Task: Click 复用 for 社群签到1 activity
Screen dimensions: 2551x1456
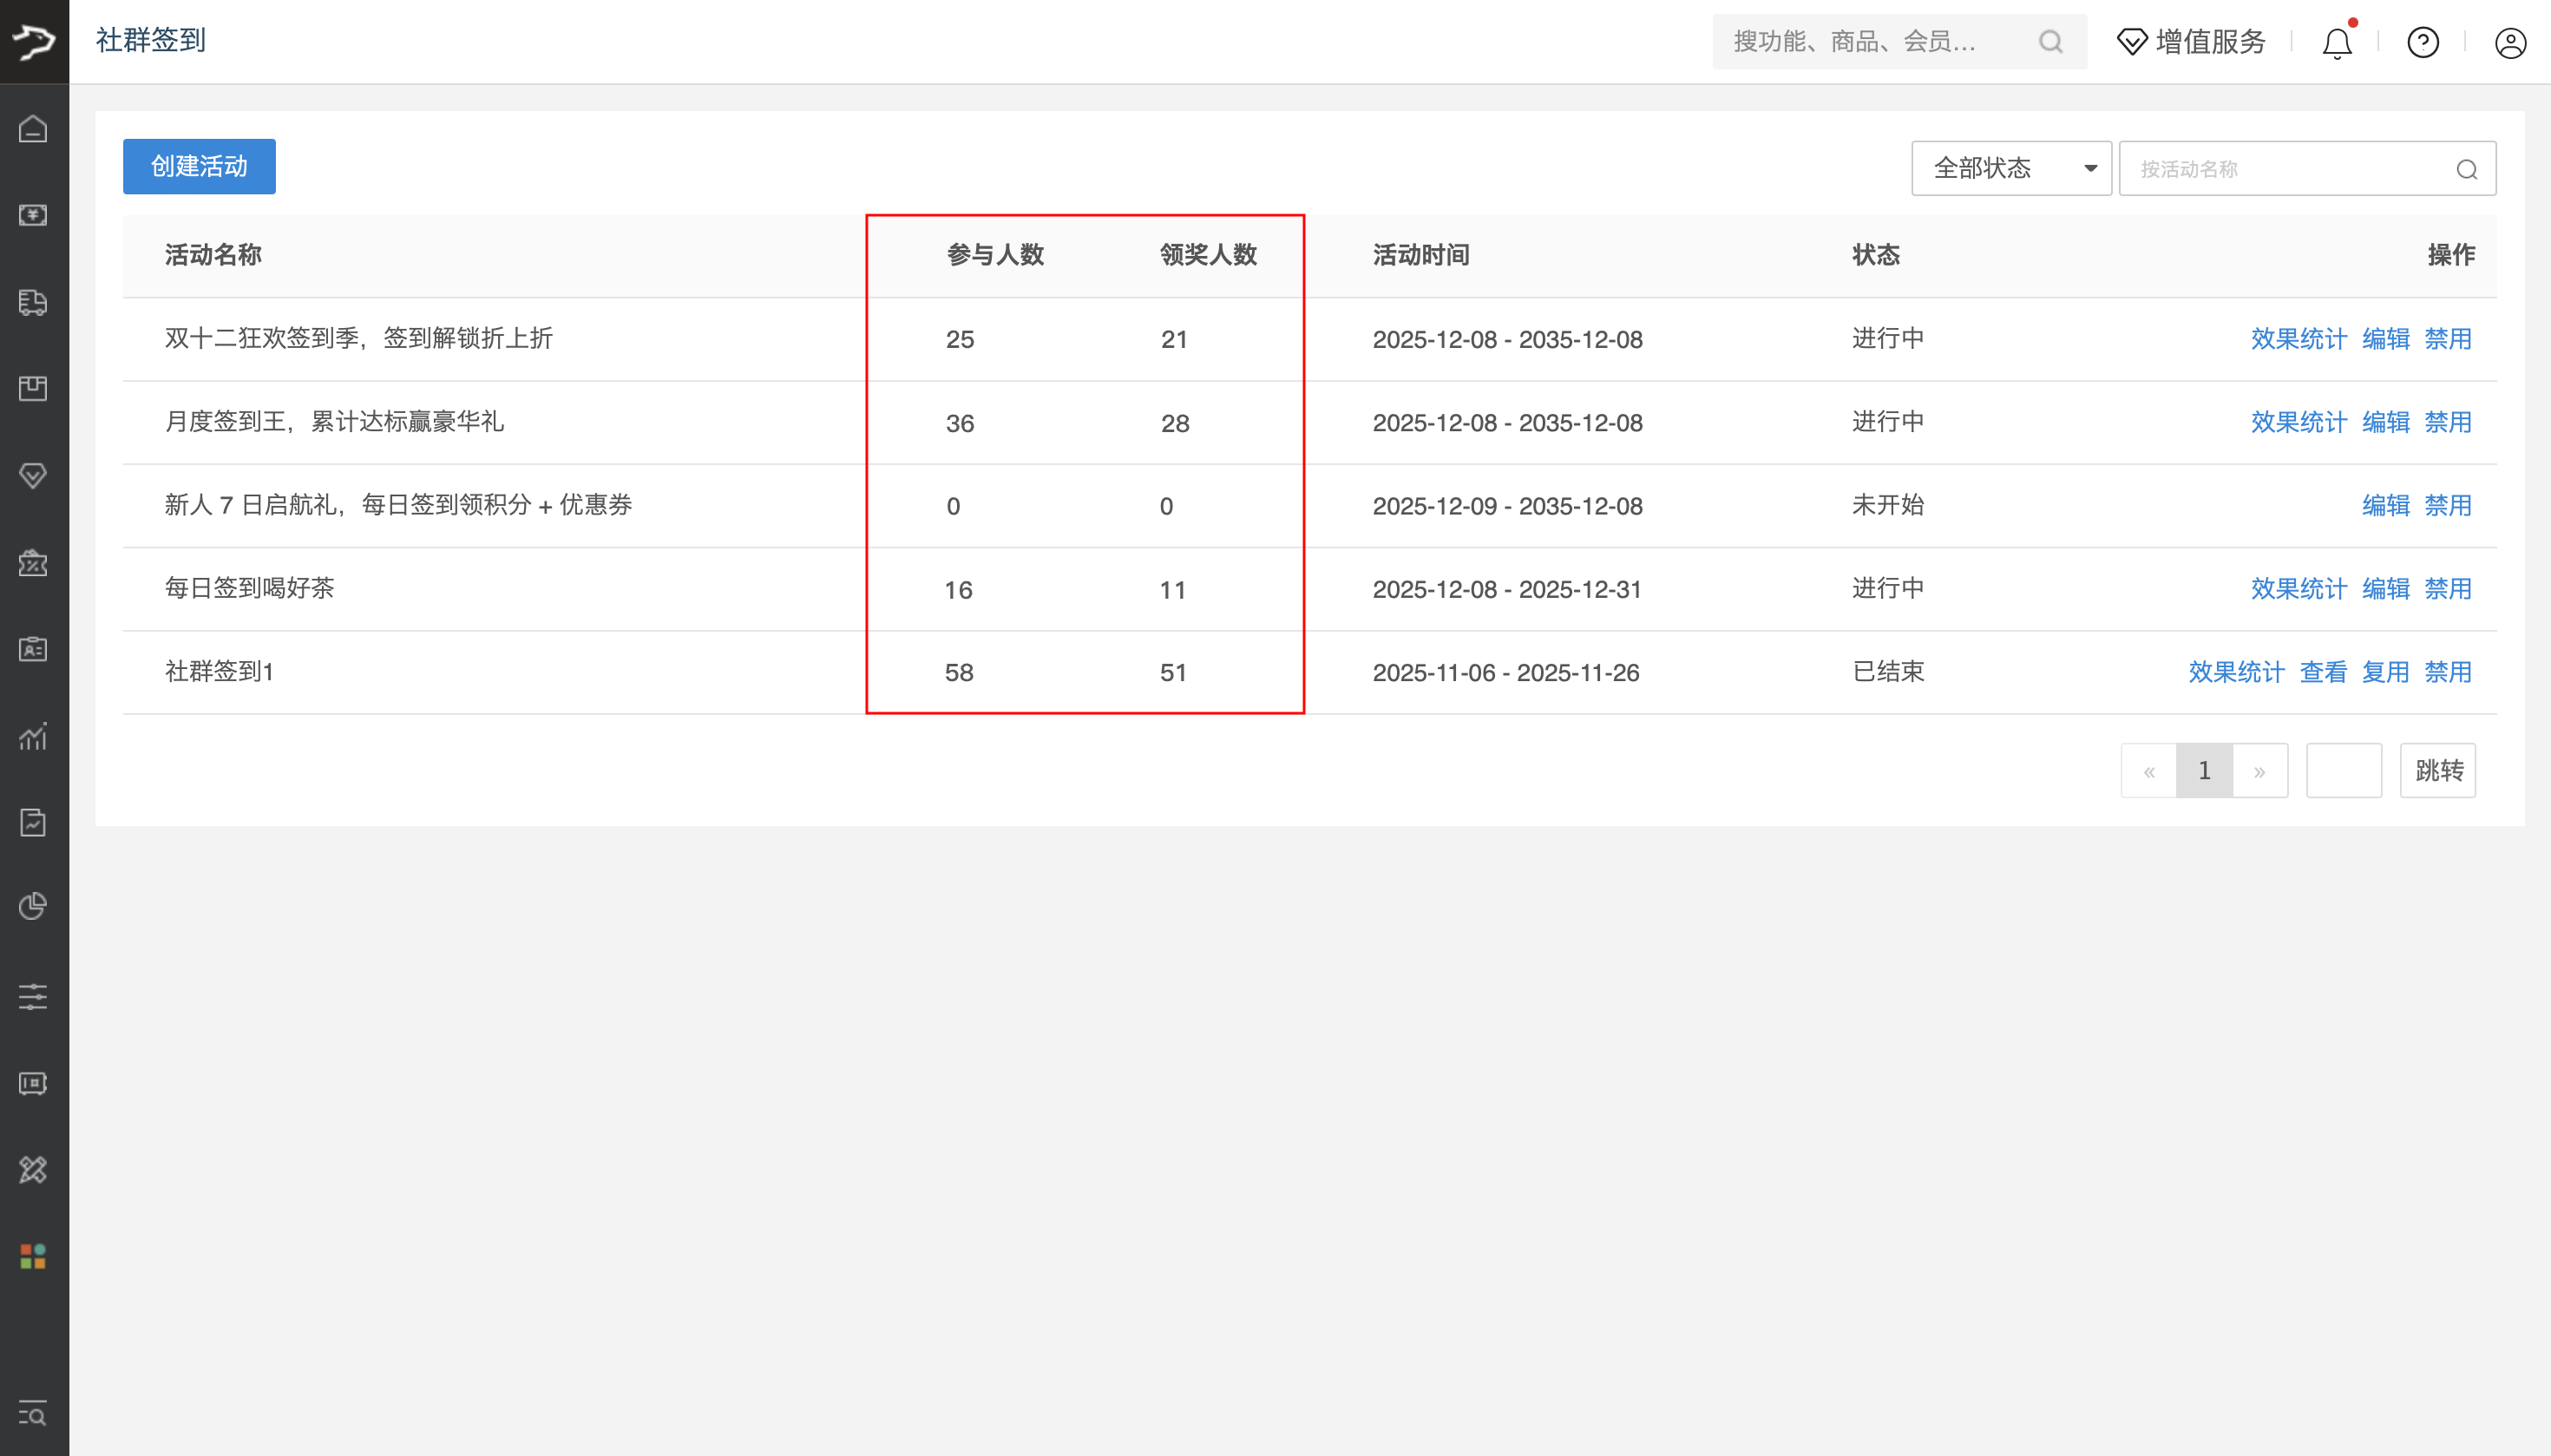Action: click(x=2385, y=672)
